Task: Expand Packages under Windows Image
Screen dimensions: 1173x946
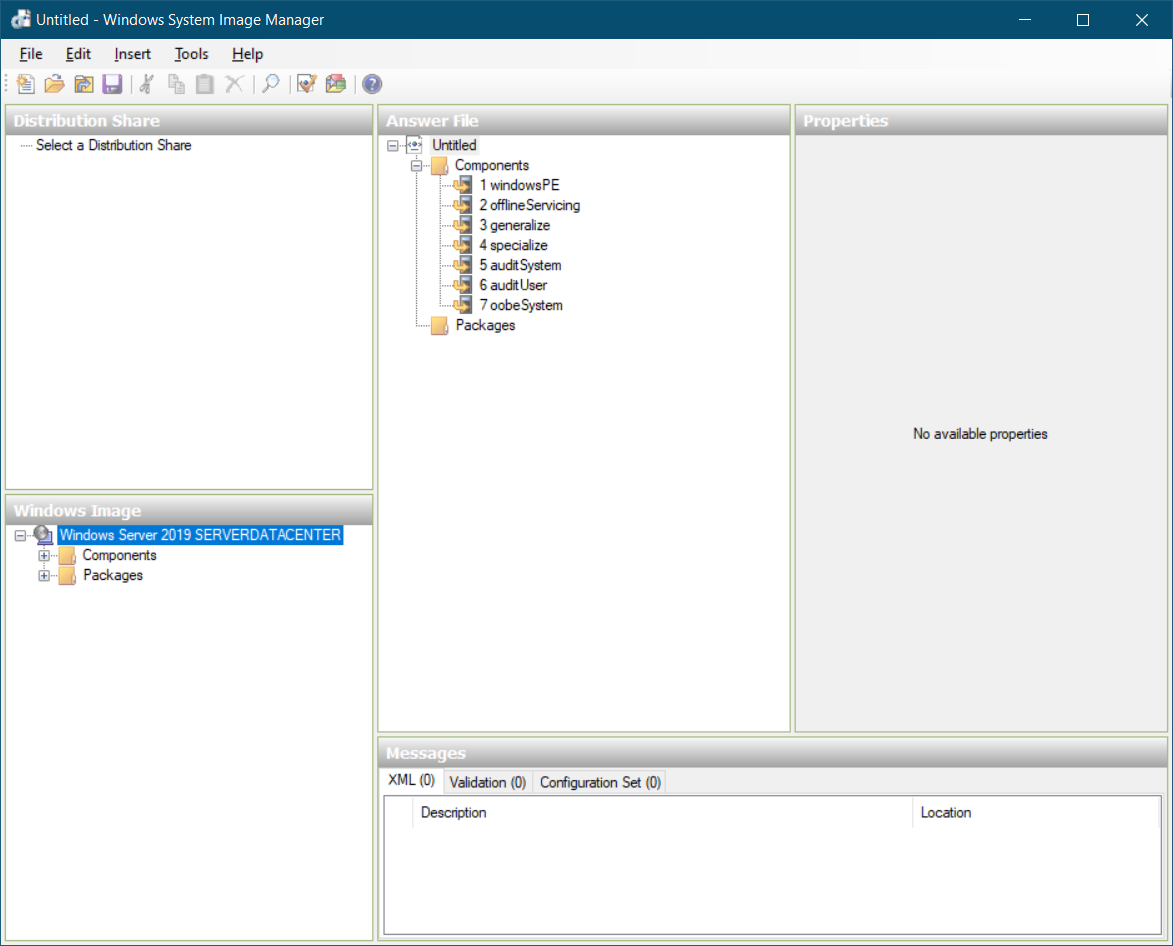Action: (44, 576)
